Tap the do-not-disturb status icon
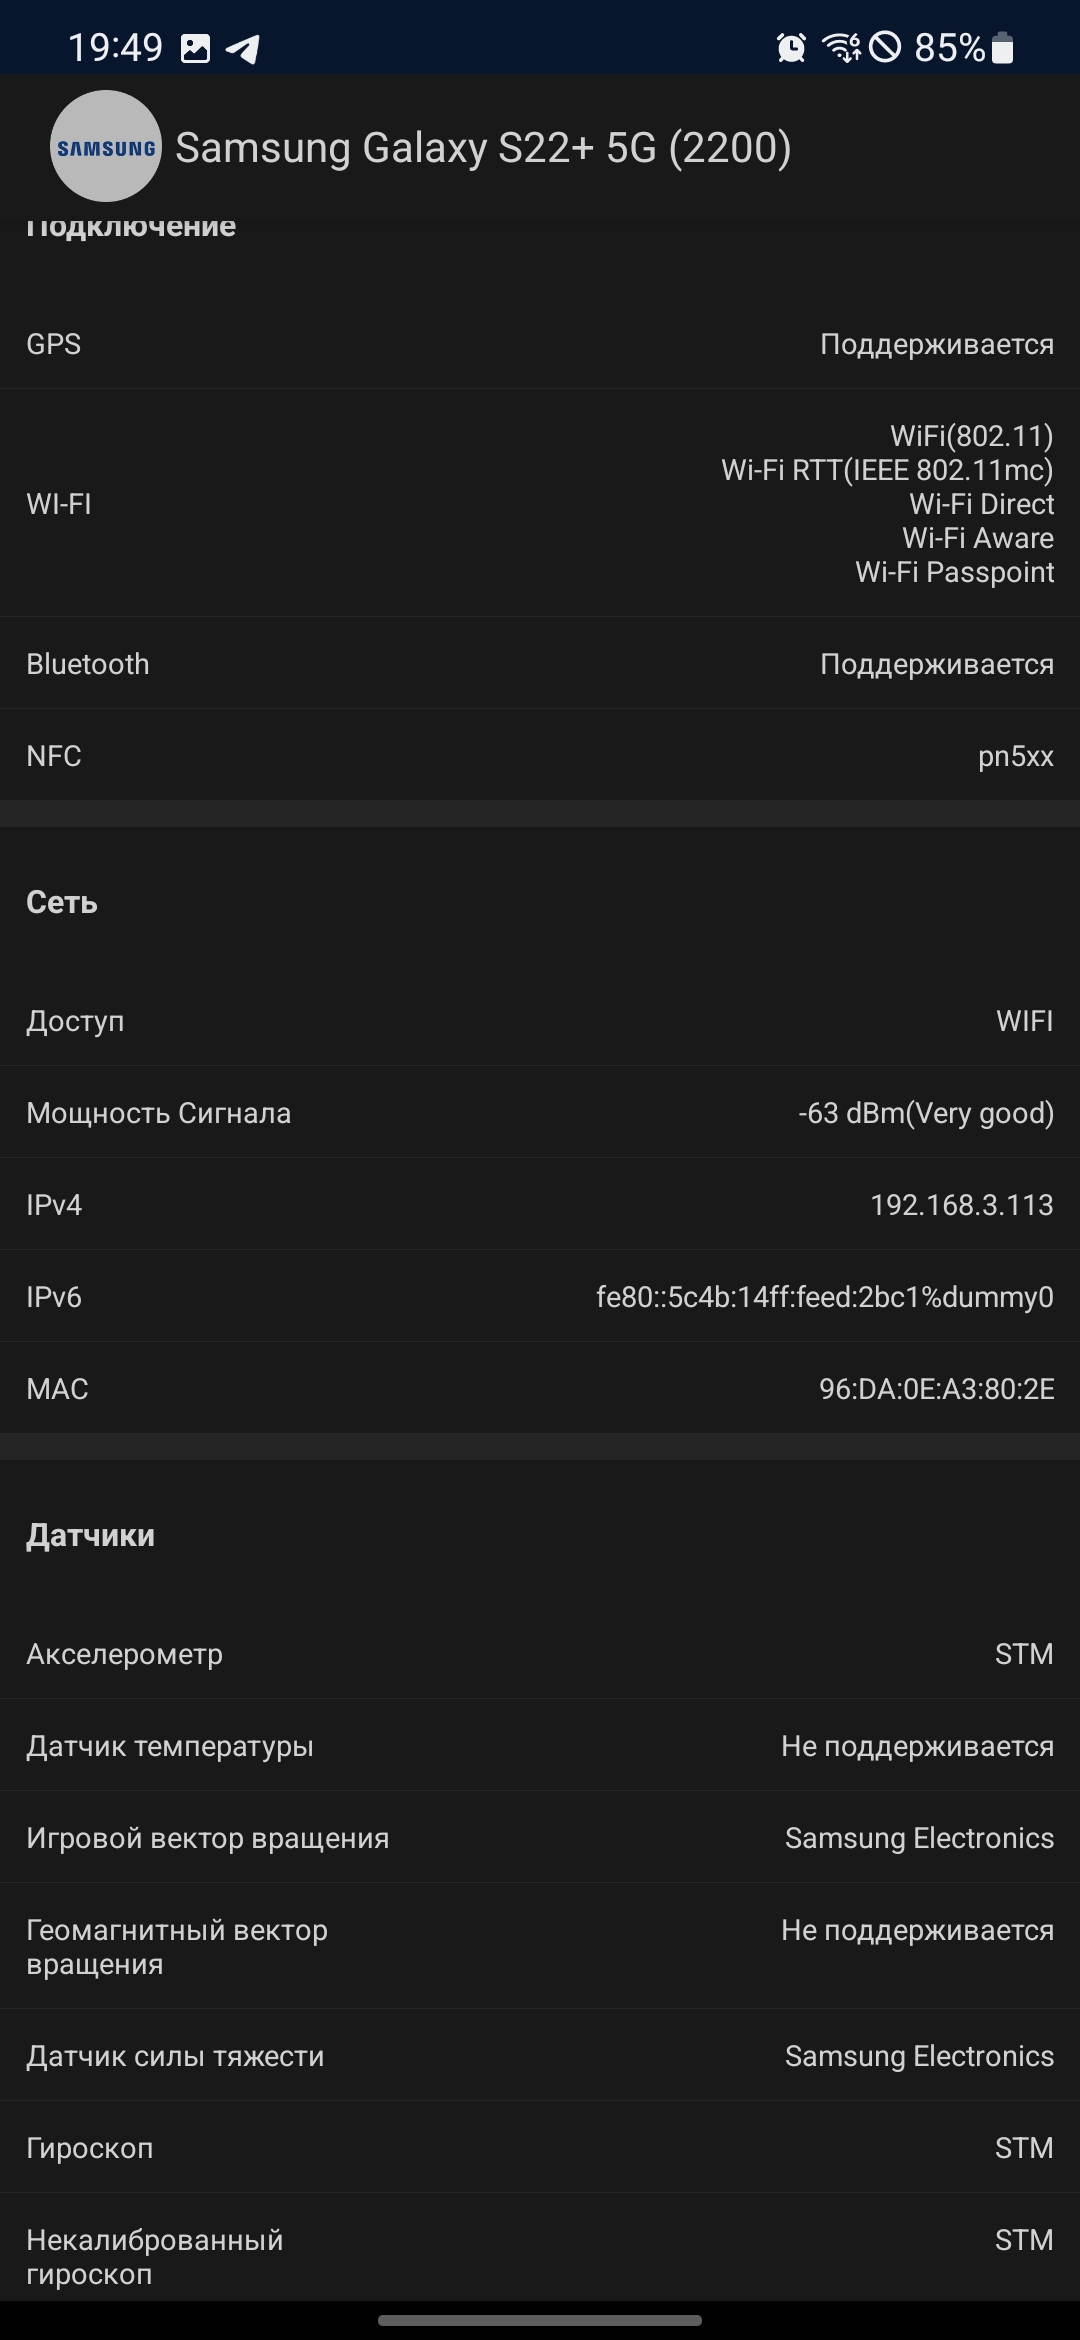Screen dimensions: 1080x2340 (x=885, y=47)
